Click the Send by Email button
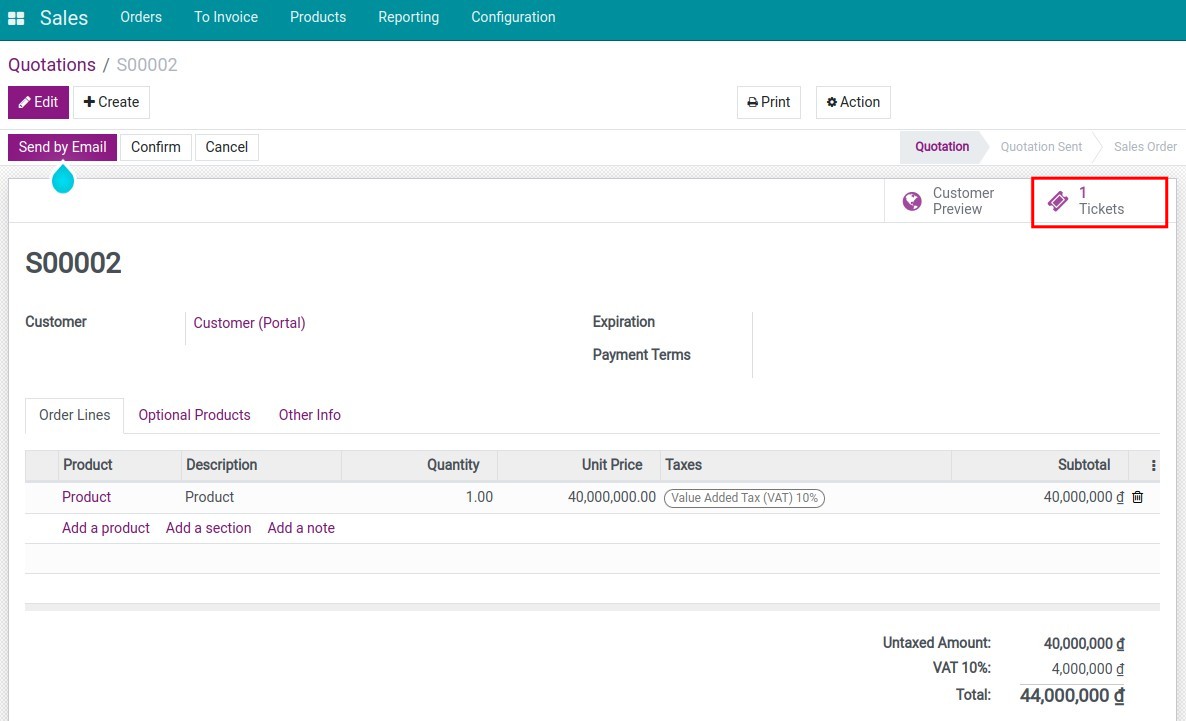This screenshot has height=721, width=1186. 61,146
